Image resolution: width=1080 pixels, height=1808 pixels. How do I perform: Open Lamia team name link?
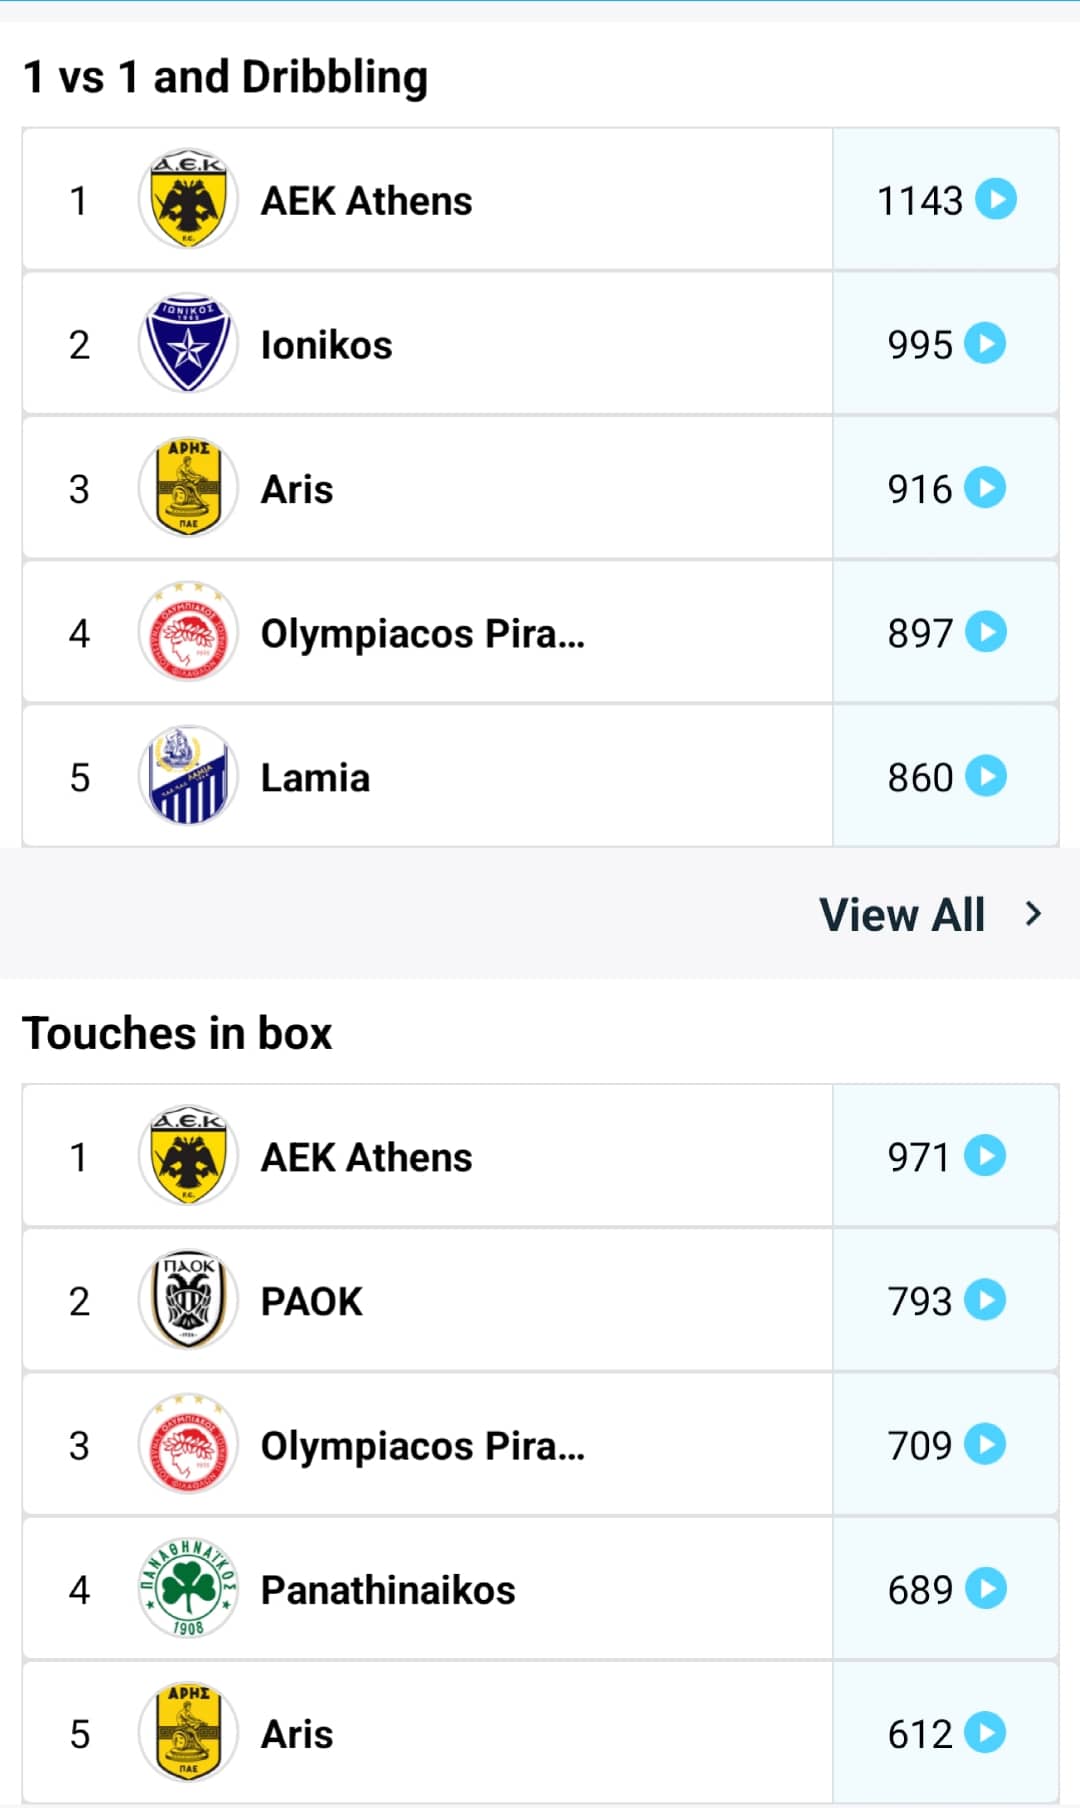315,778
